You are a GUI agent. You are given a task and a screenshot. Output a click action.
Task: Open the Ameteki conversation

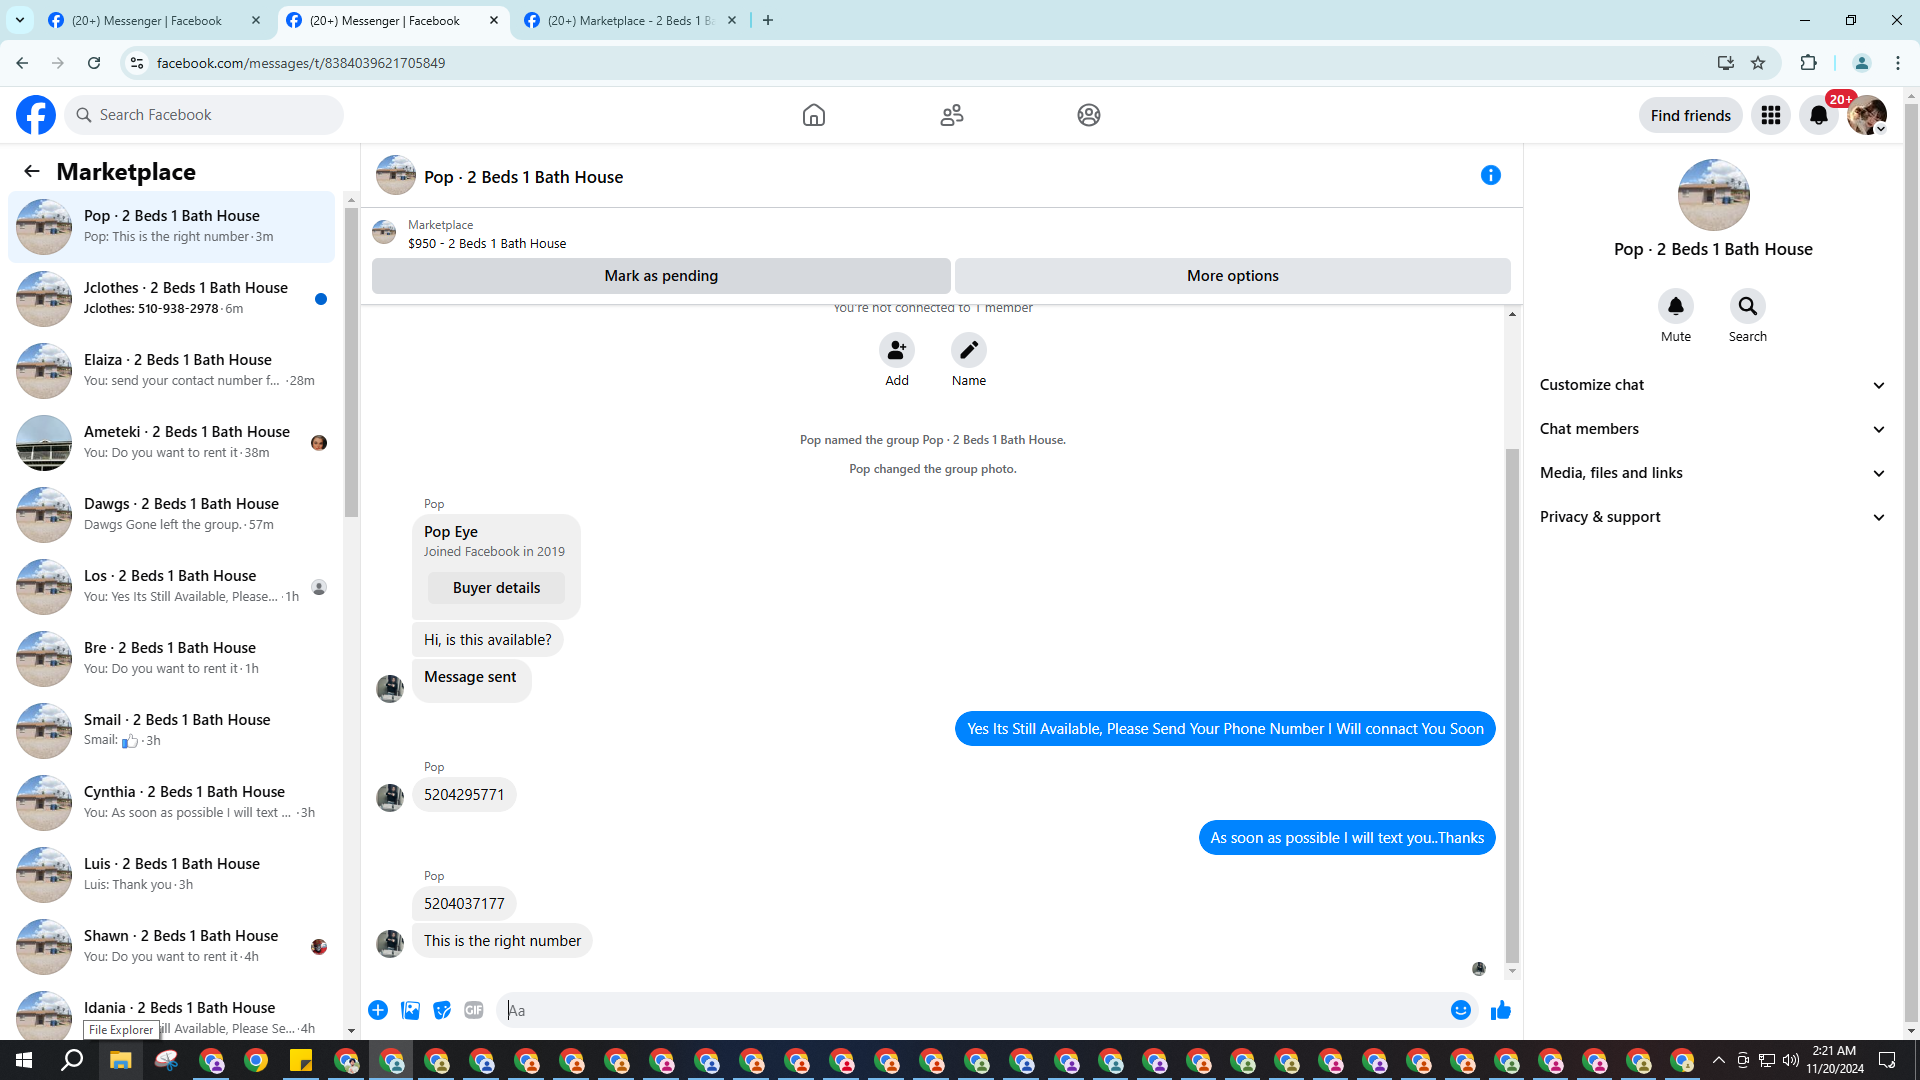(172, 443)
